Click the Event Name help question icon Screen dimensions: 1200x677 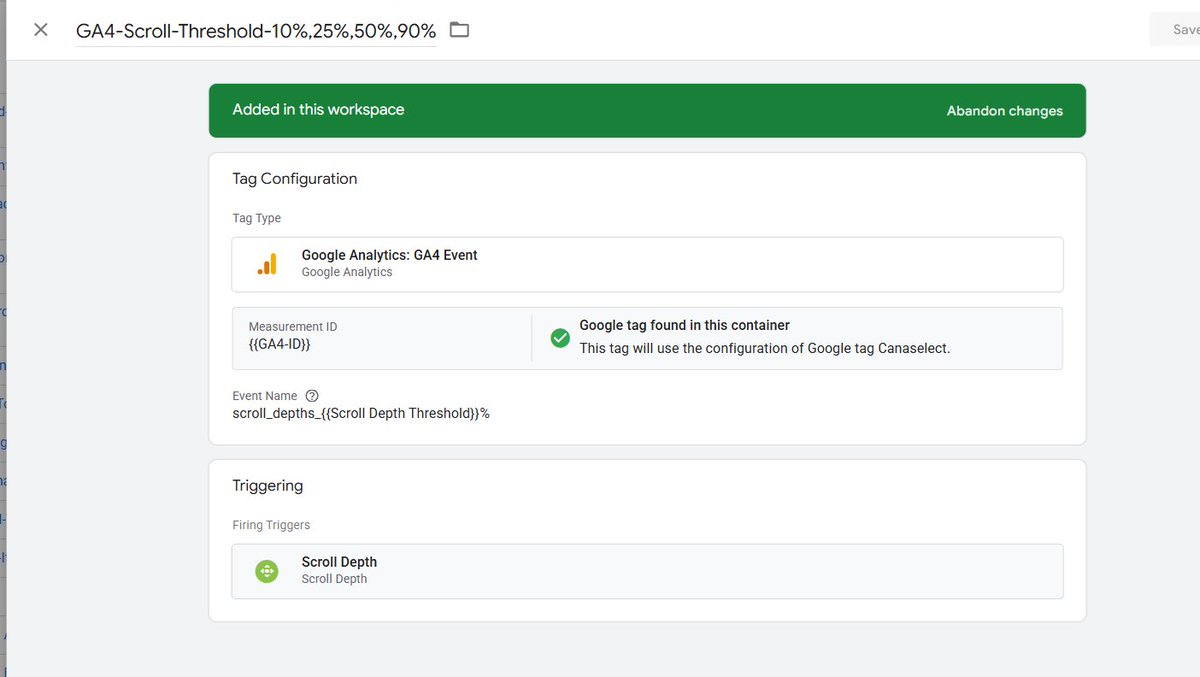(x=311, y=395)
